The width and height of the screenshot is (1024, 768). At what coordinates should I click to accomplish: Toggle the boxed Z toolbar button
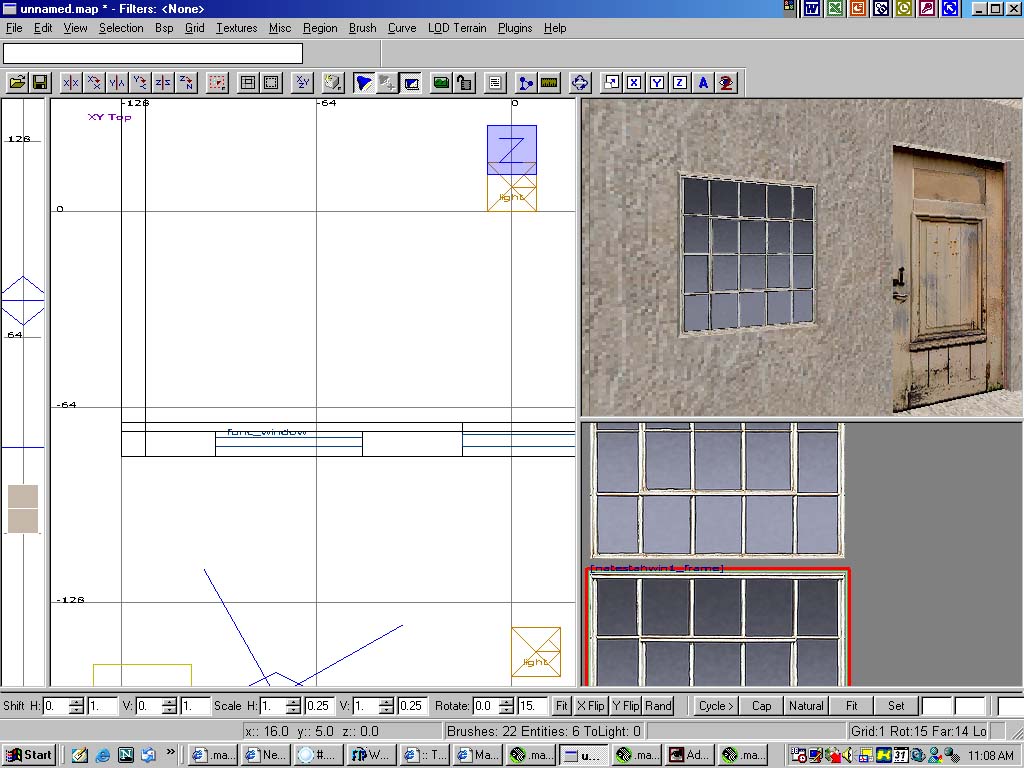680,83
